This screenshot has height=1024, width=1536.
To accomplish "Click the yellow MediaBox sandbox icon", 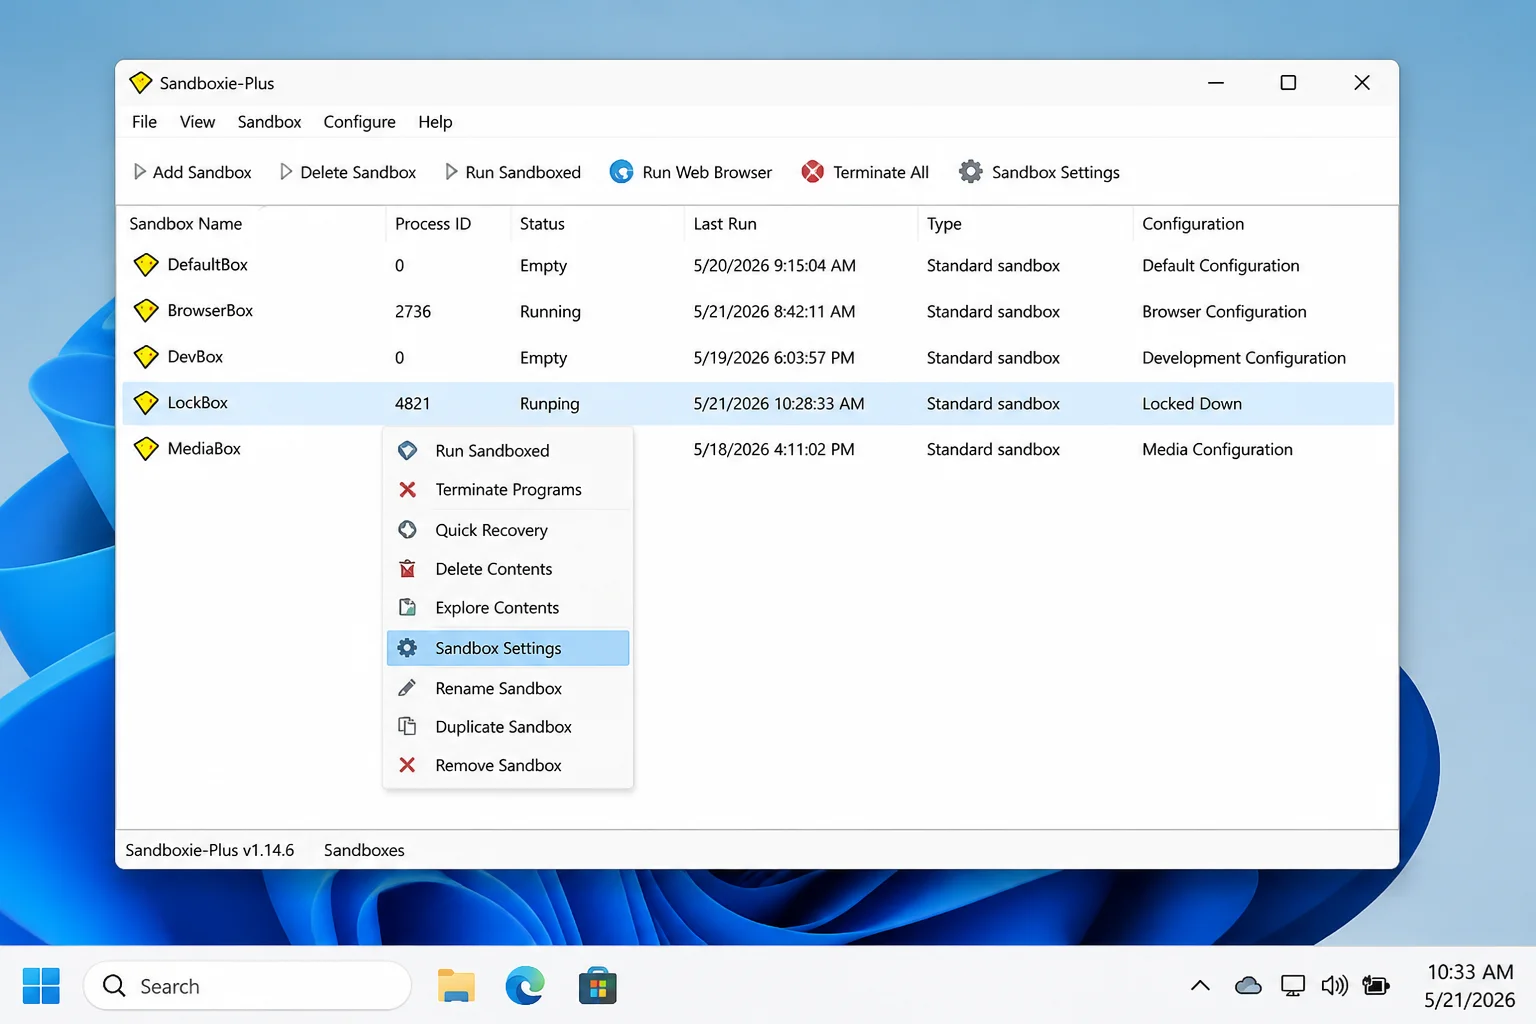I will click(x=146, y=449).
